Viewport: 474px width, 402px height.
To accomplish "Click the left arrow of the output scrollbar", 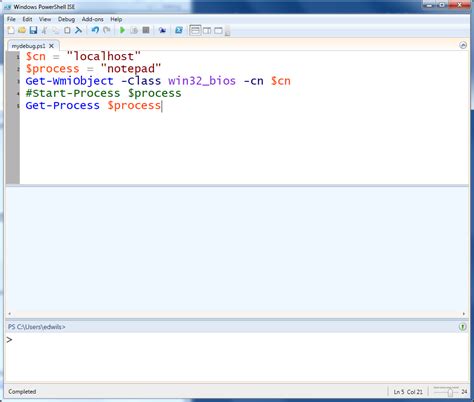I will pyautogui.click(x=9, y=314).
